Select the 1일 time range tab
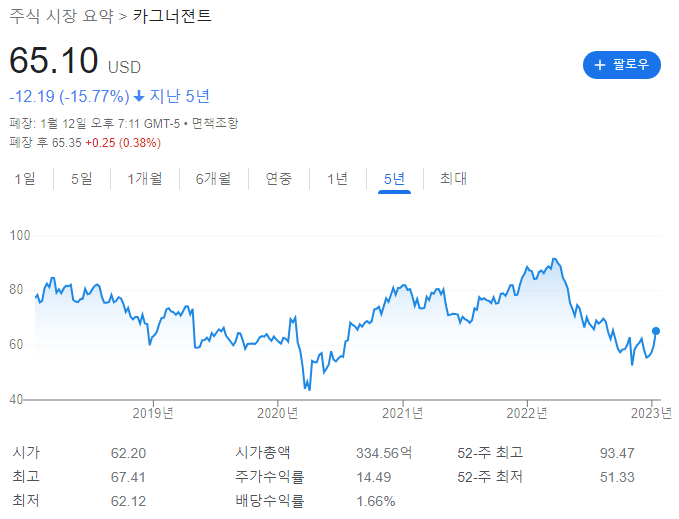The height and width of the screenshot is (519, 679). [x=25, y=178]
